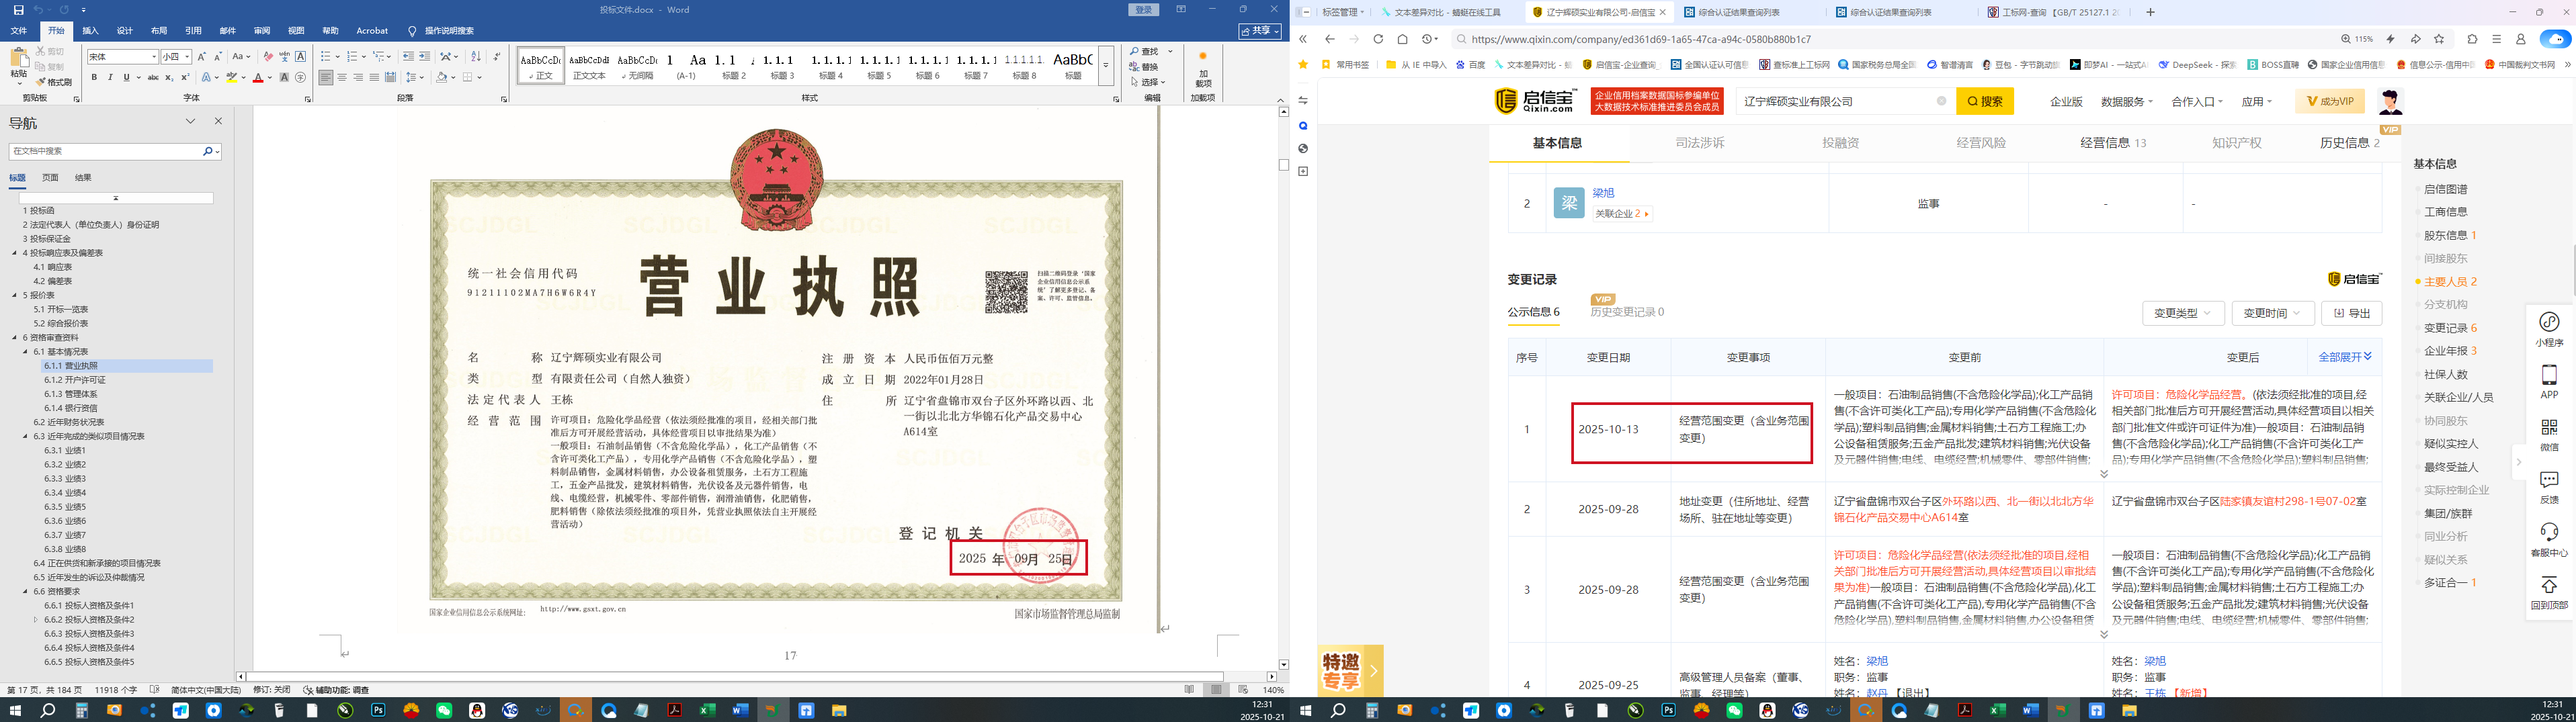Open the 审阅 ribbon tab in Word
The image size is (2576, 722).
(262, 31)
